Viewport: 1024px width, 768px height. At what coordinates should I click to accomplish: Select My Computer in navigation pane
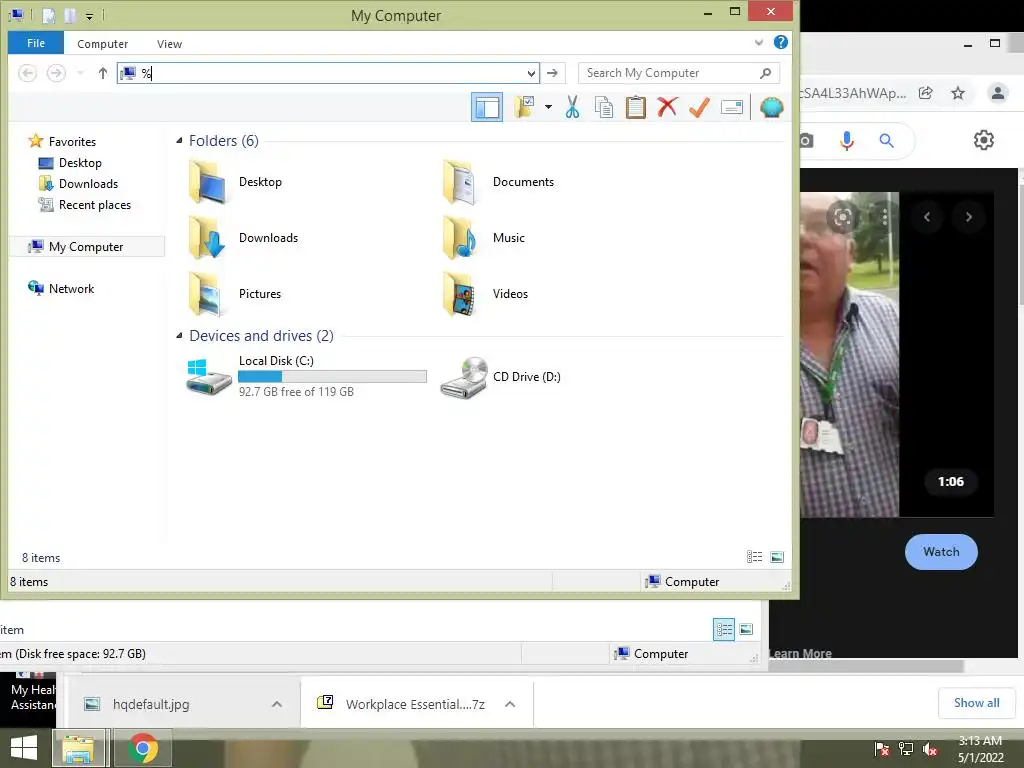point(86,247)
